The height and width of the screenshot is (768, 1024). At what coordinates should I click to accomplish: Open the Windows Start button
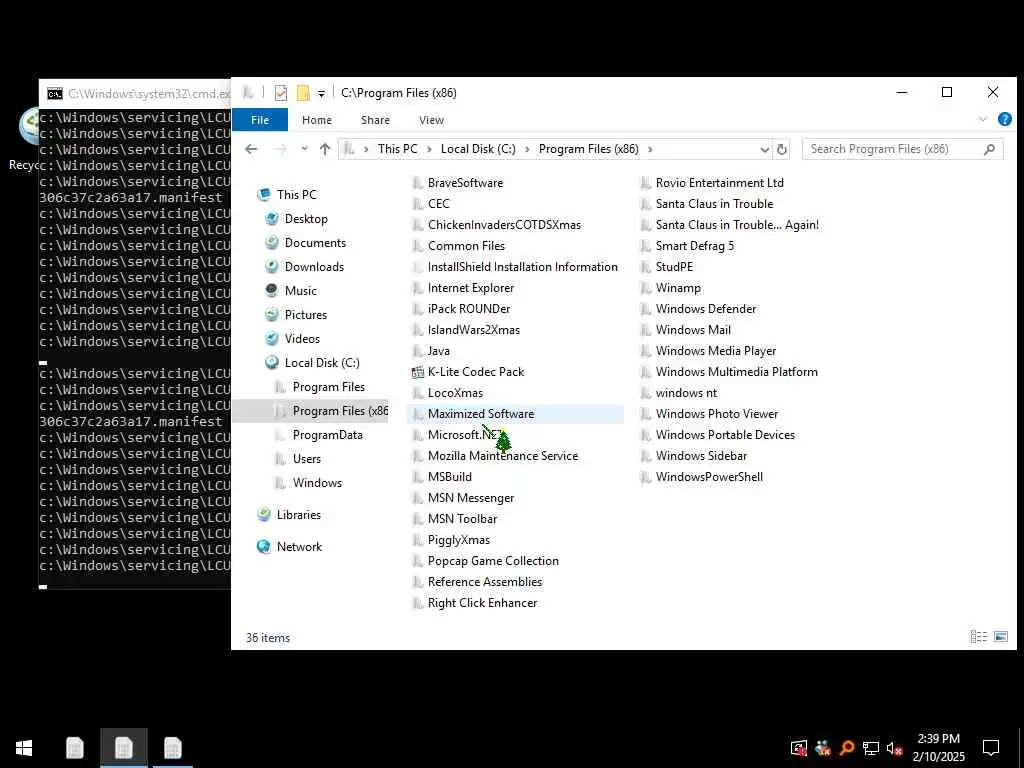[24, 748]
